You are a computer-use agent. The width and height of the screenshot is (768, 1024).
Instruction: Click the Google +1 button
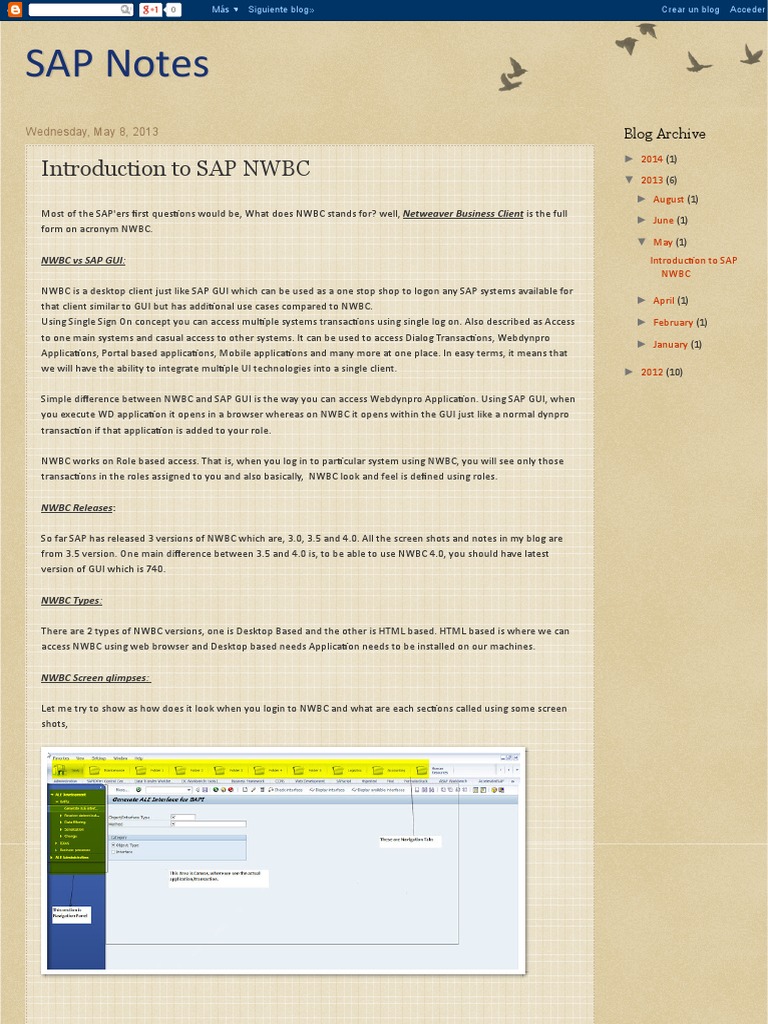point(151,10)
